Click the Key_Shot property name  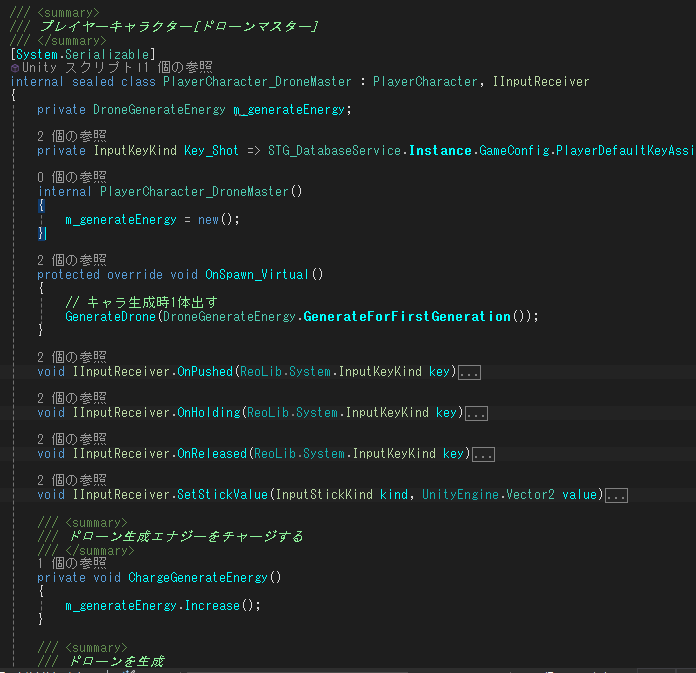coord(211,151)
